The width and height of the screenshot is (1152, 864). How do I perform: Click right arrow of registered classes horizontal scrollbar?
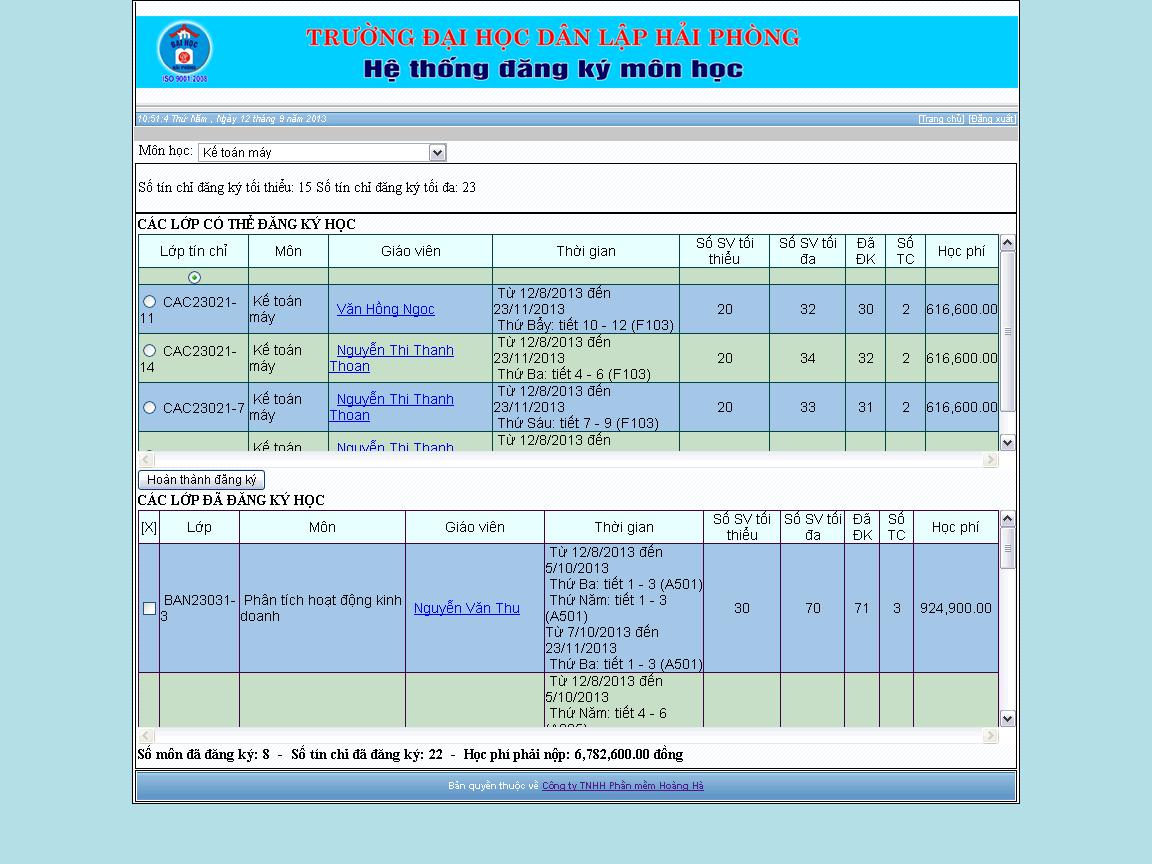(x=990, y=735)
